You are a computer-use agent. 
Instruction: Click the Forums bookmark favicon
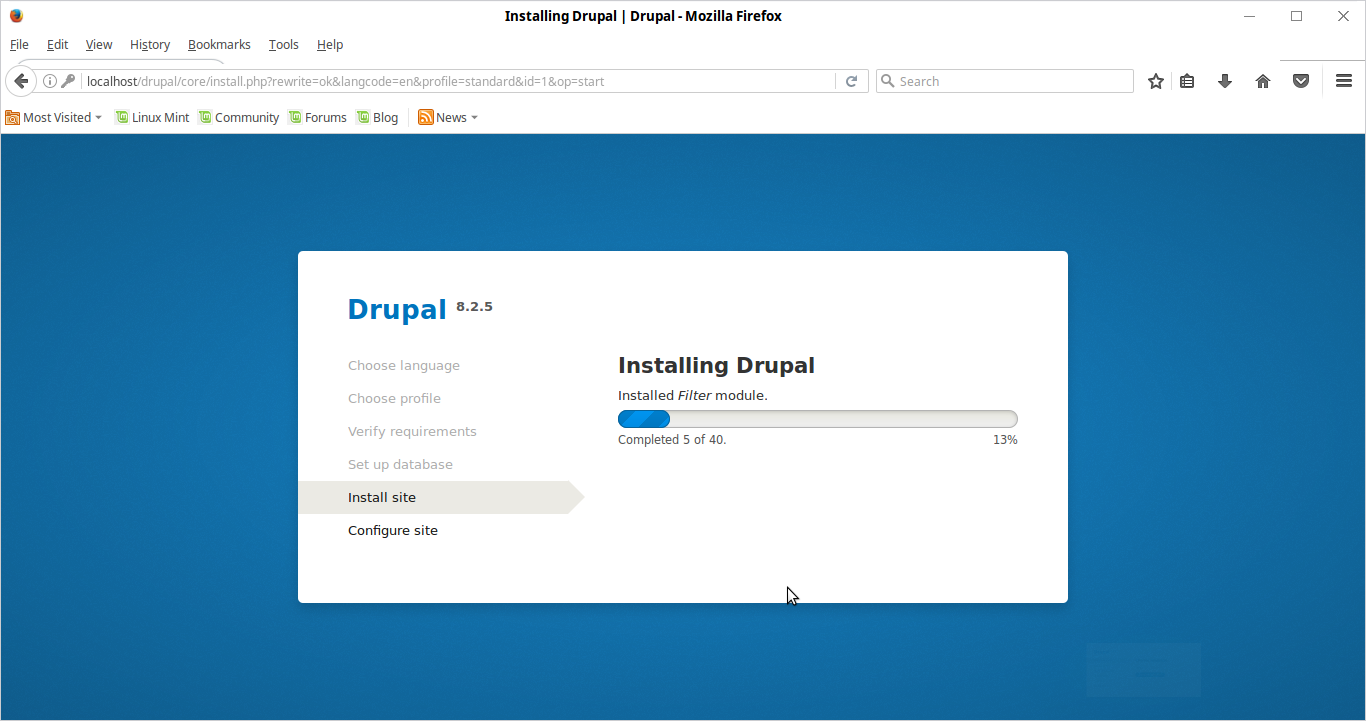[295, 117]
